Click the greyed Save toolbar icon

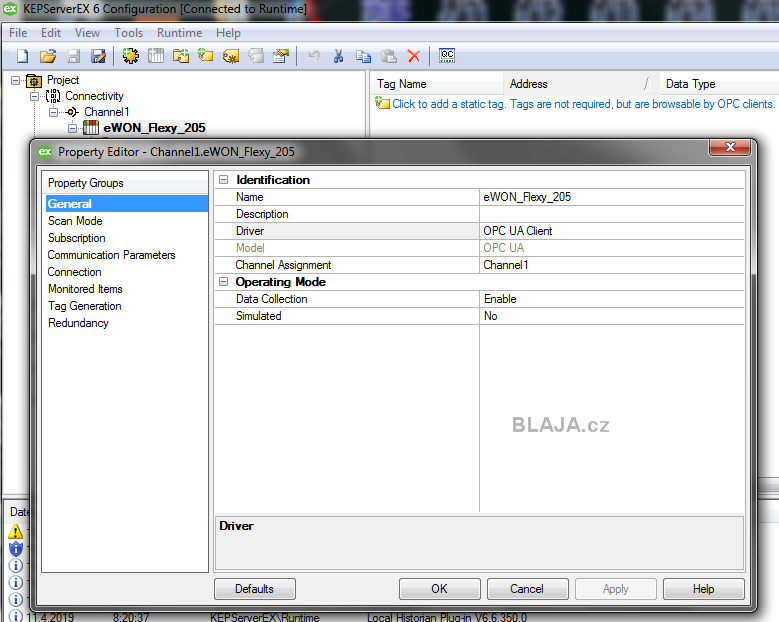tap(74, 56)
